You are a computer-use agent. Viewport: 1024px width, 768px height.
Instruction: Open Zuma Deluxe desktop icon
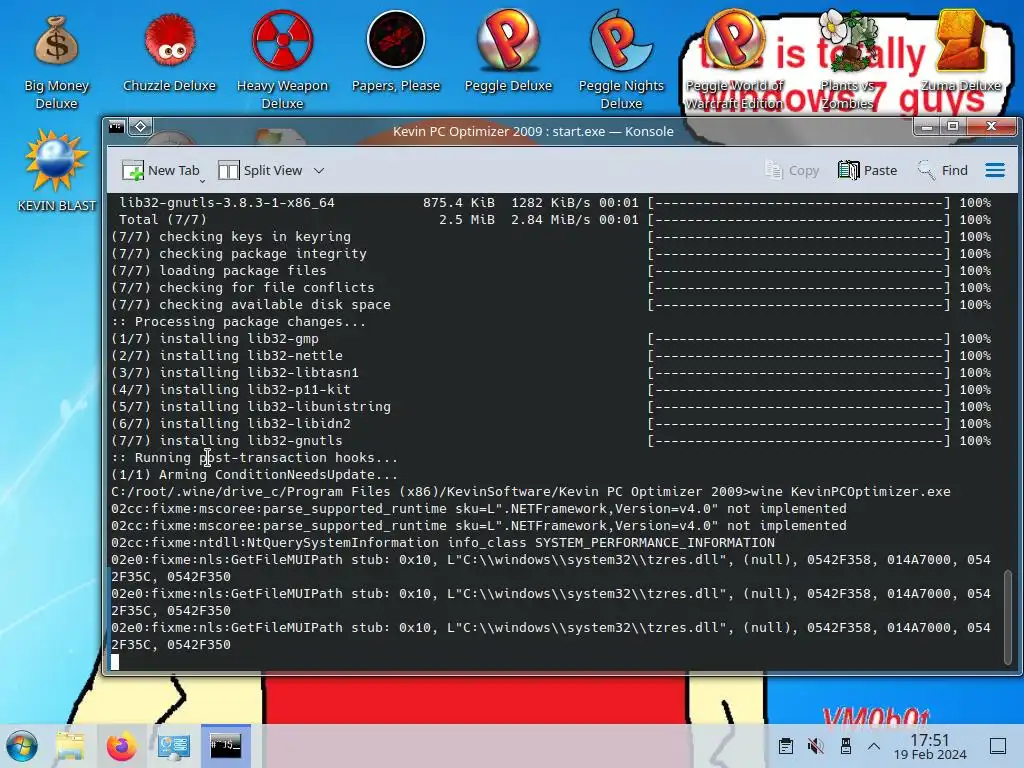(x=960, y=52)
